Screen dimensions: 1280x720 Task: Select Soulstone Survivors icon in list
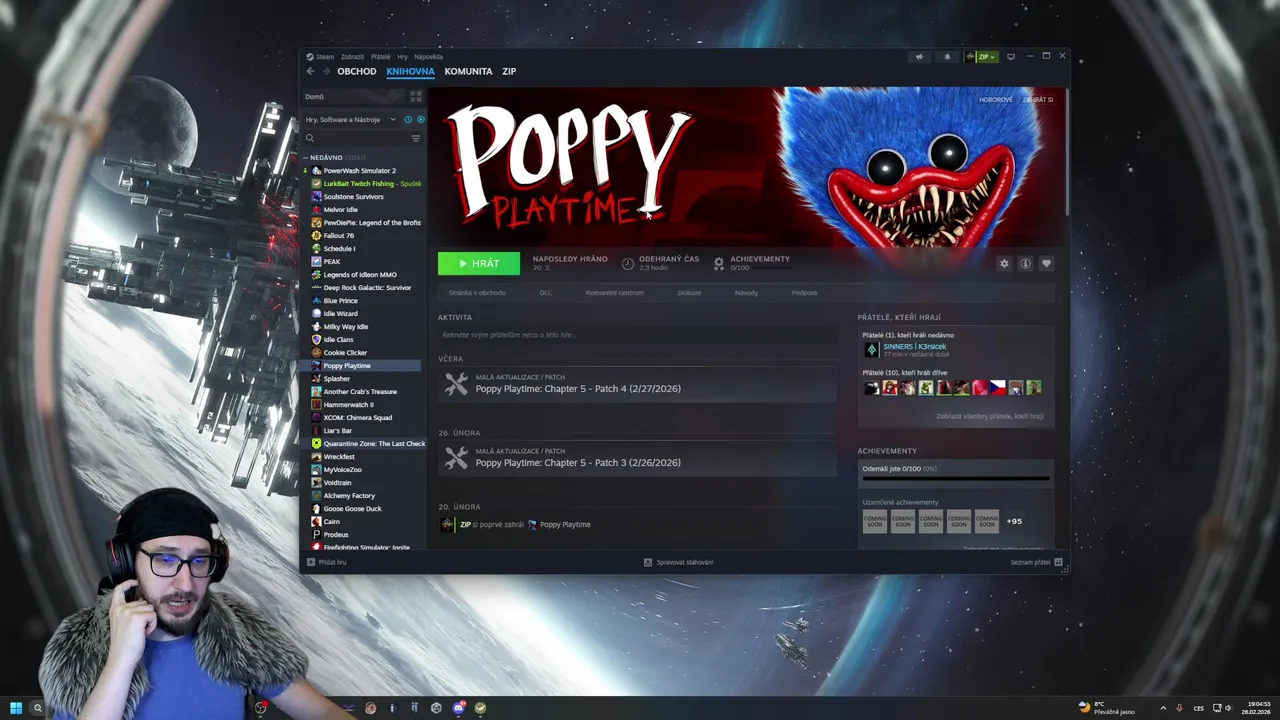pos(316,197)
